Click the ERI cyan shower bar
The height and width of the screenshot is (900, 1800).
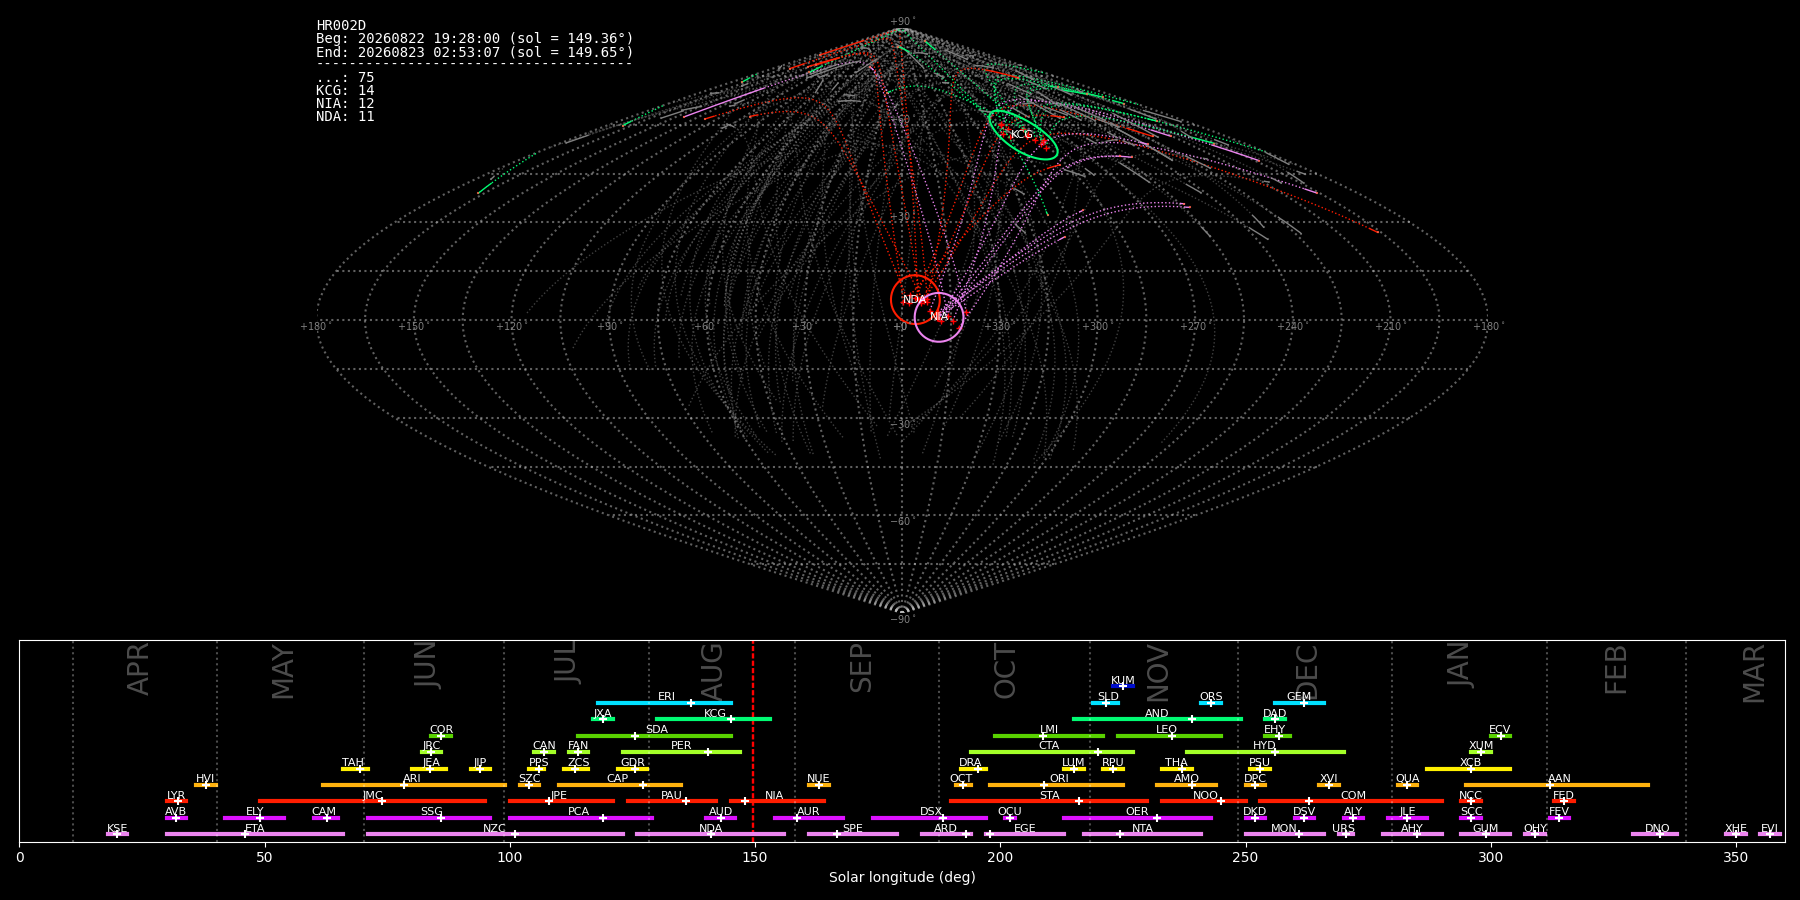tap(664, 703)
